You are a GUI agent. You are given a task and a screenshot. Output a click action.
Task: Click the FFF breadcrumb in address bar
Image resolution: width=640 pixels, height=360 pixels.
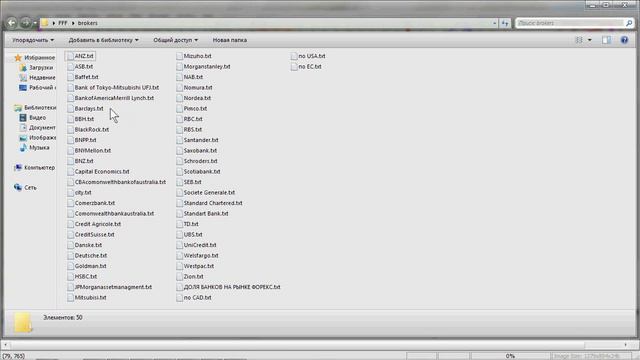click(62, 23)
